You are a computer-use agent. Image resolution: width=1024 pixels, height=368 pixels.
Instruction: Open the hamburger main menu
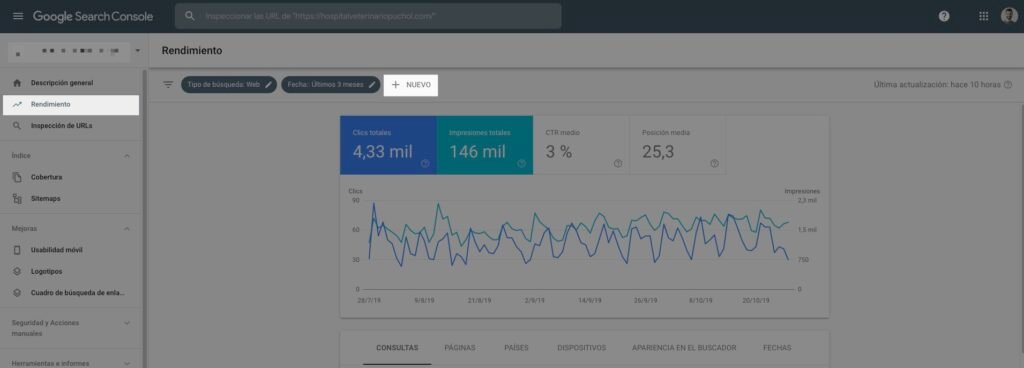tap(18, 16)
